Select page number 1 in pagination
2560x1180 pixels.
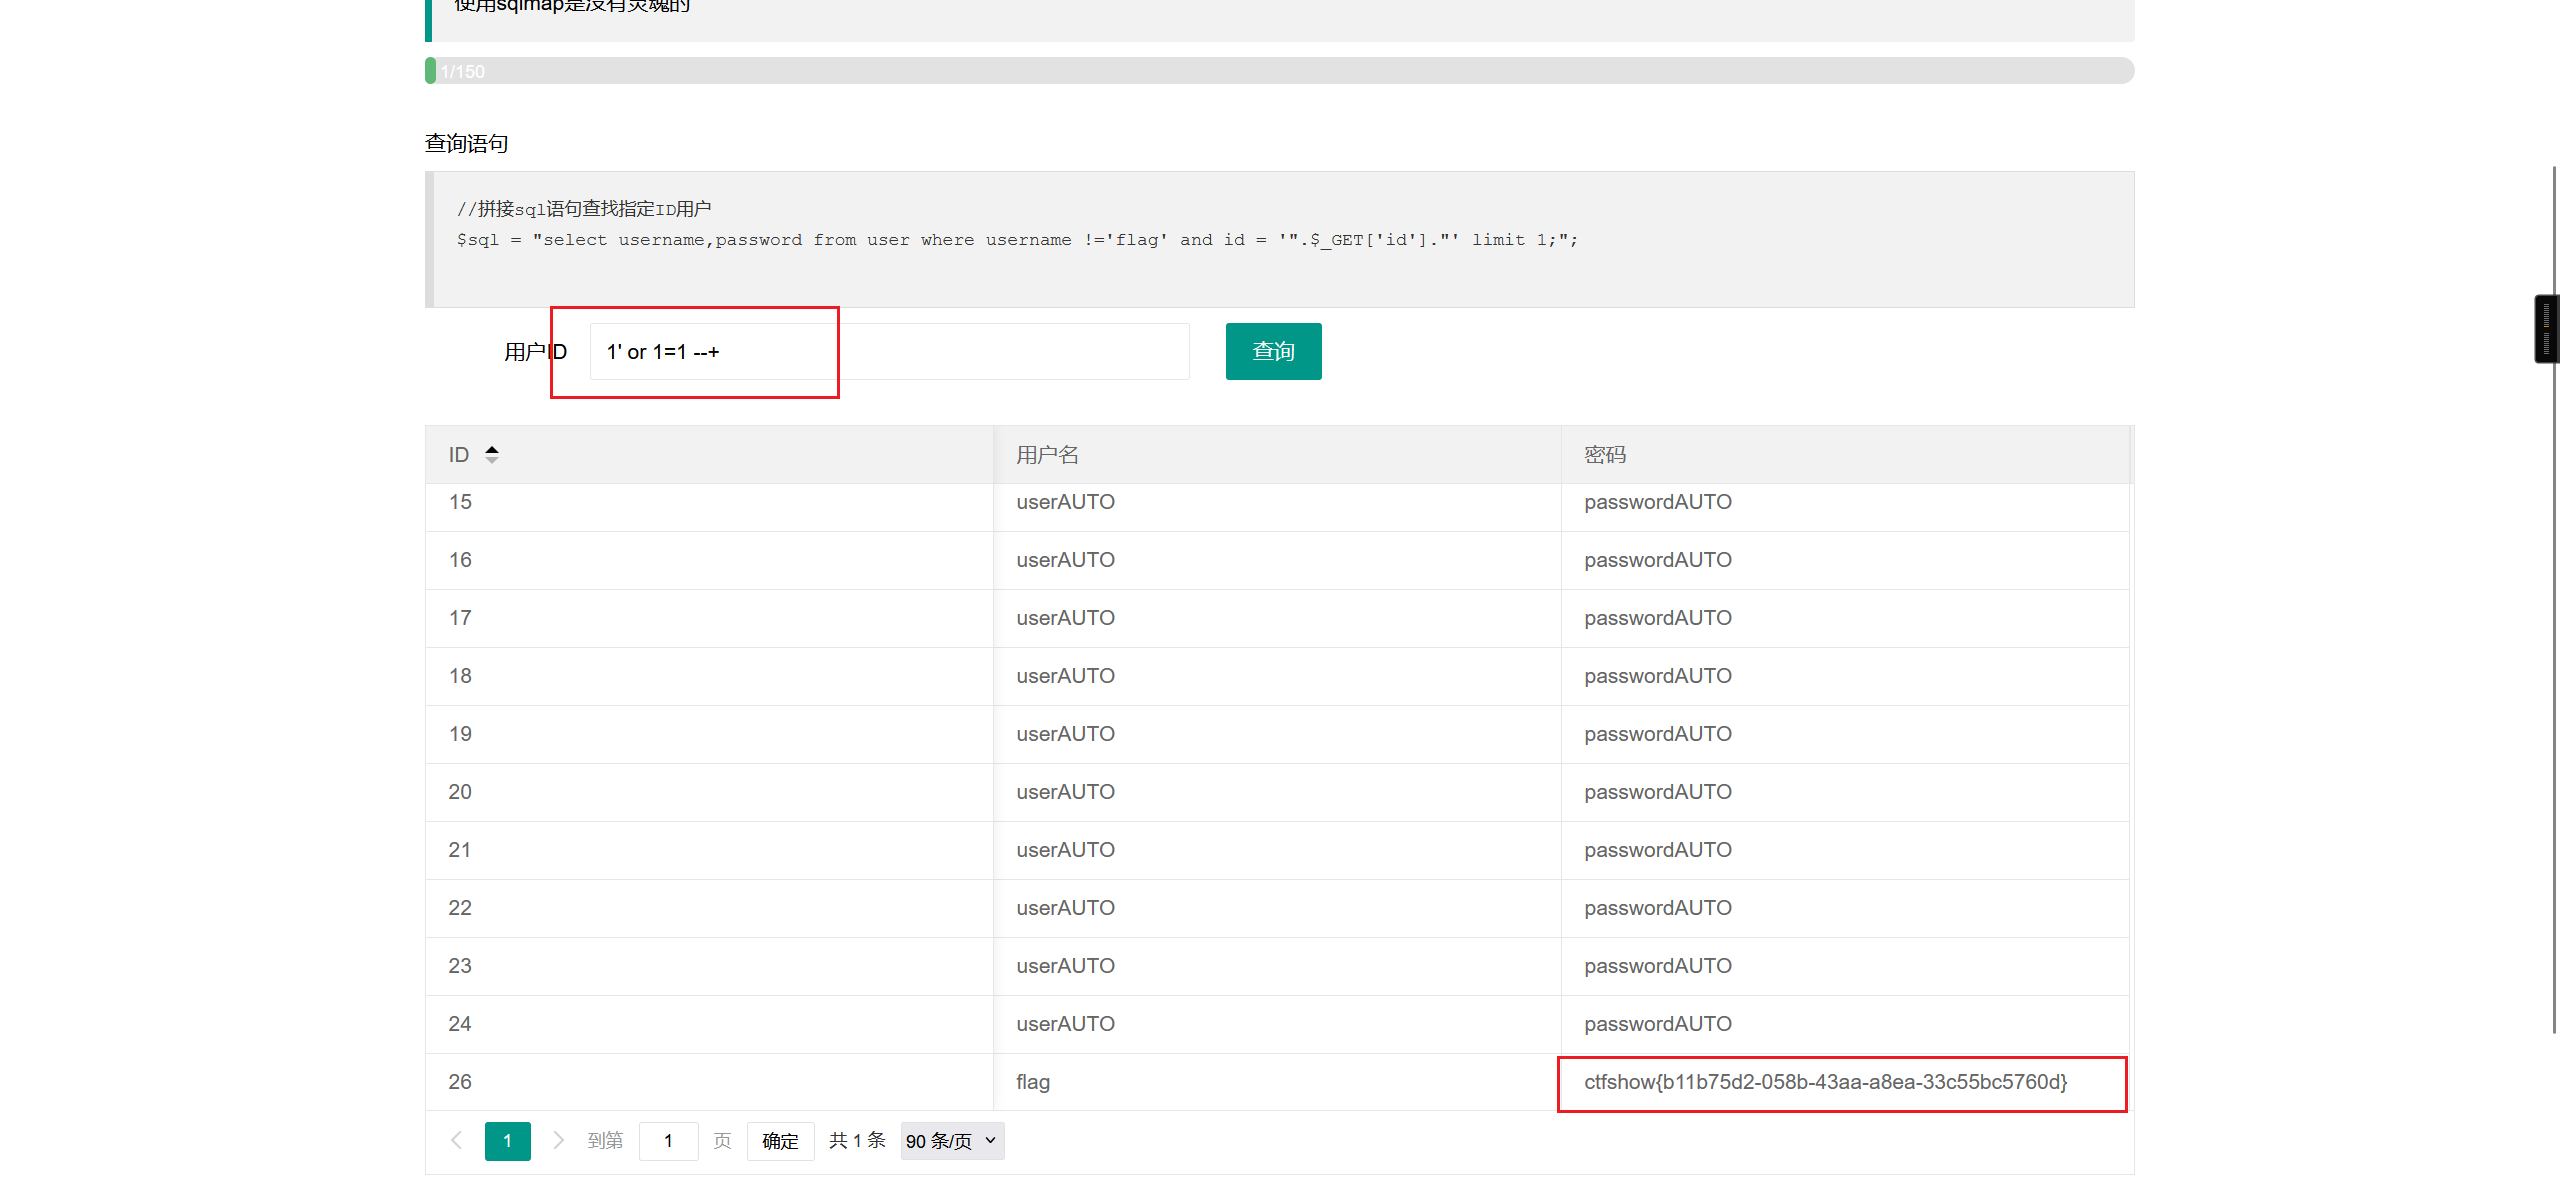[x=507, y=1141]
